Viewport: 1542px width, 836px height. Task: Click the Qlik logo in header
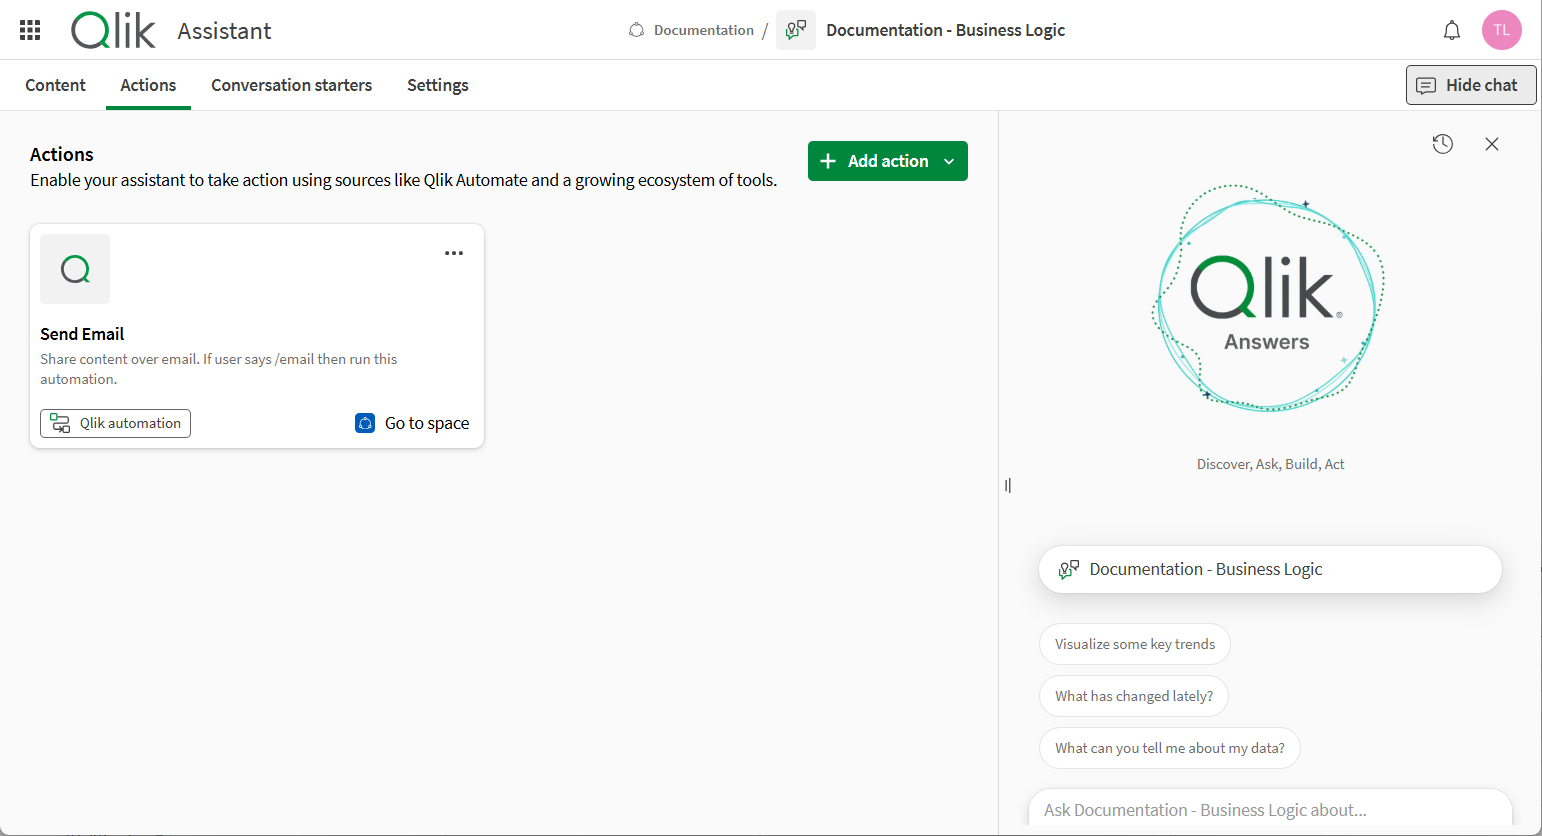point(113,30)
